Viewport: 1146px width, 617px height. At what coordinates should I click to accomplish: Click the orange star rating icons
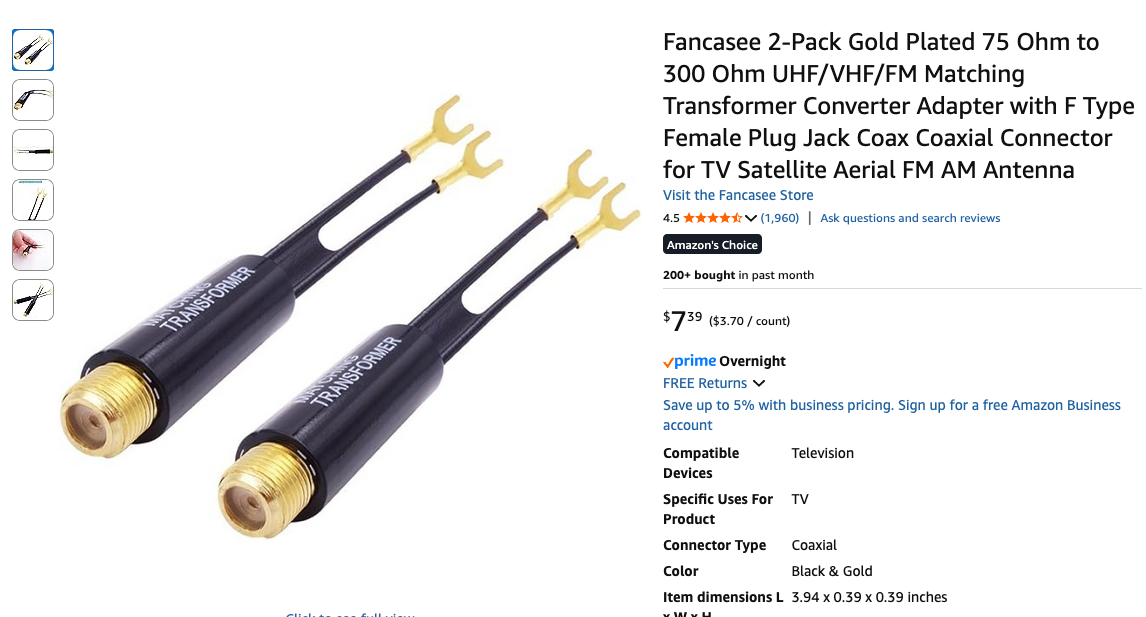[x=713, y=218]
